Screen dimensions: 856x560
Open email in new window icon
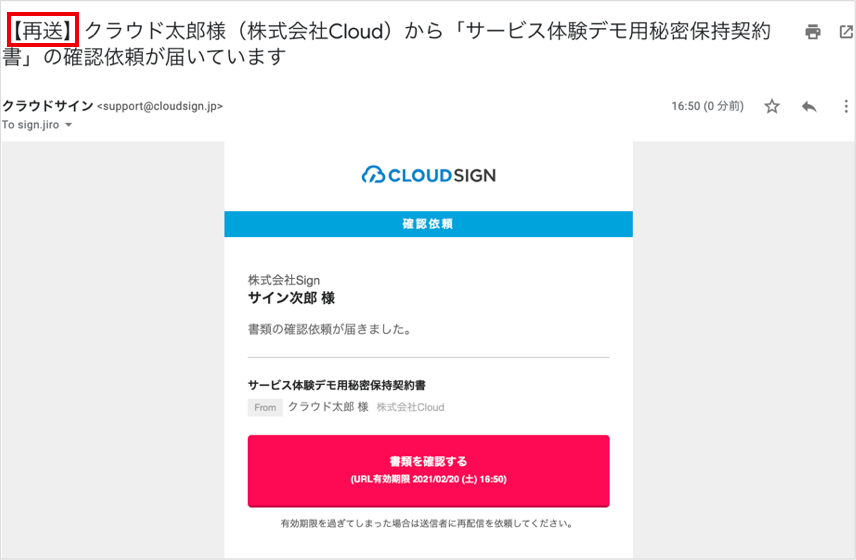(x=846, y=32)
